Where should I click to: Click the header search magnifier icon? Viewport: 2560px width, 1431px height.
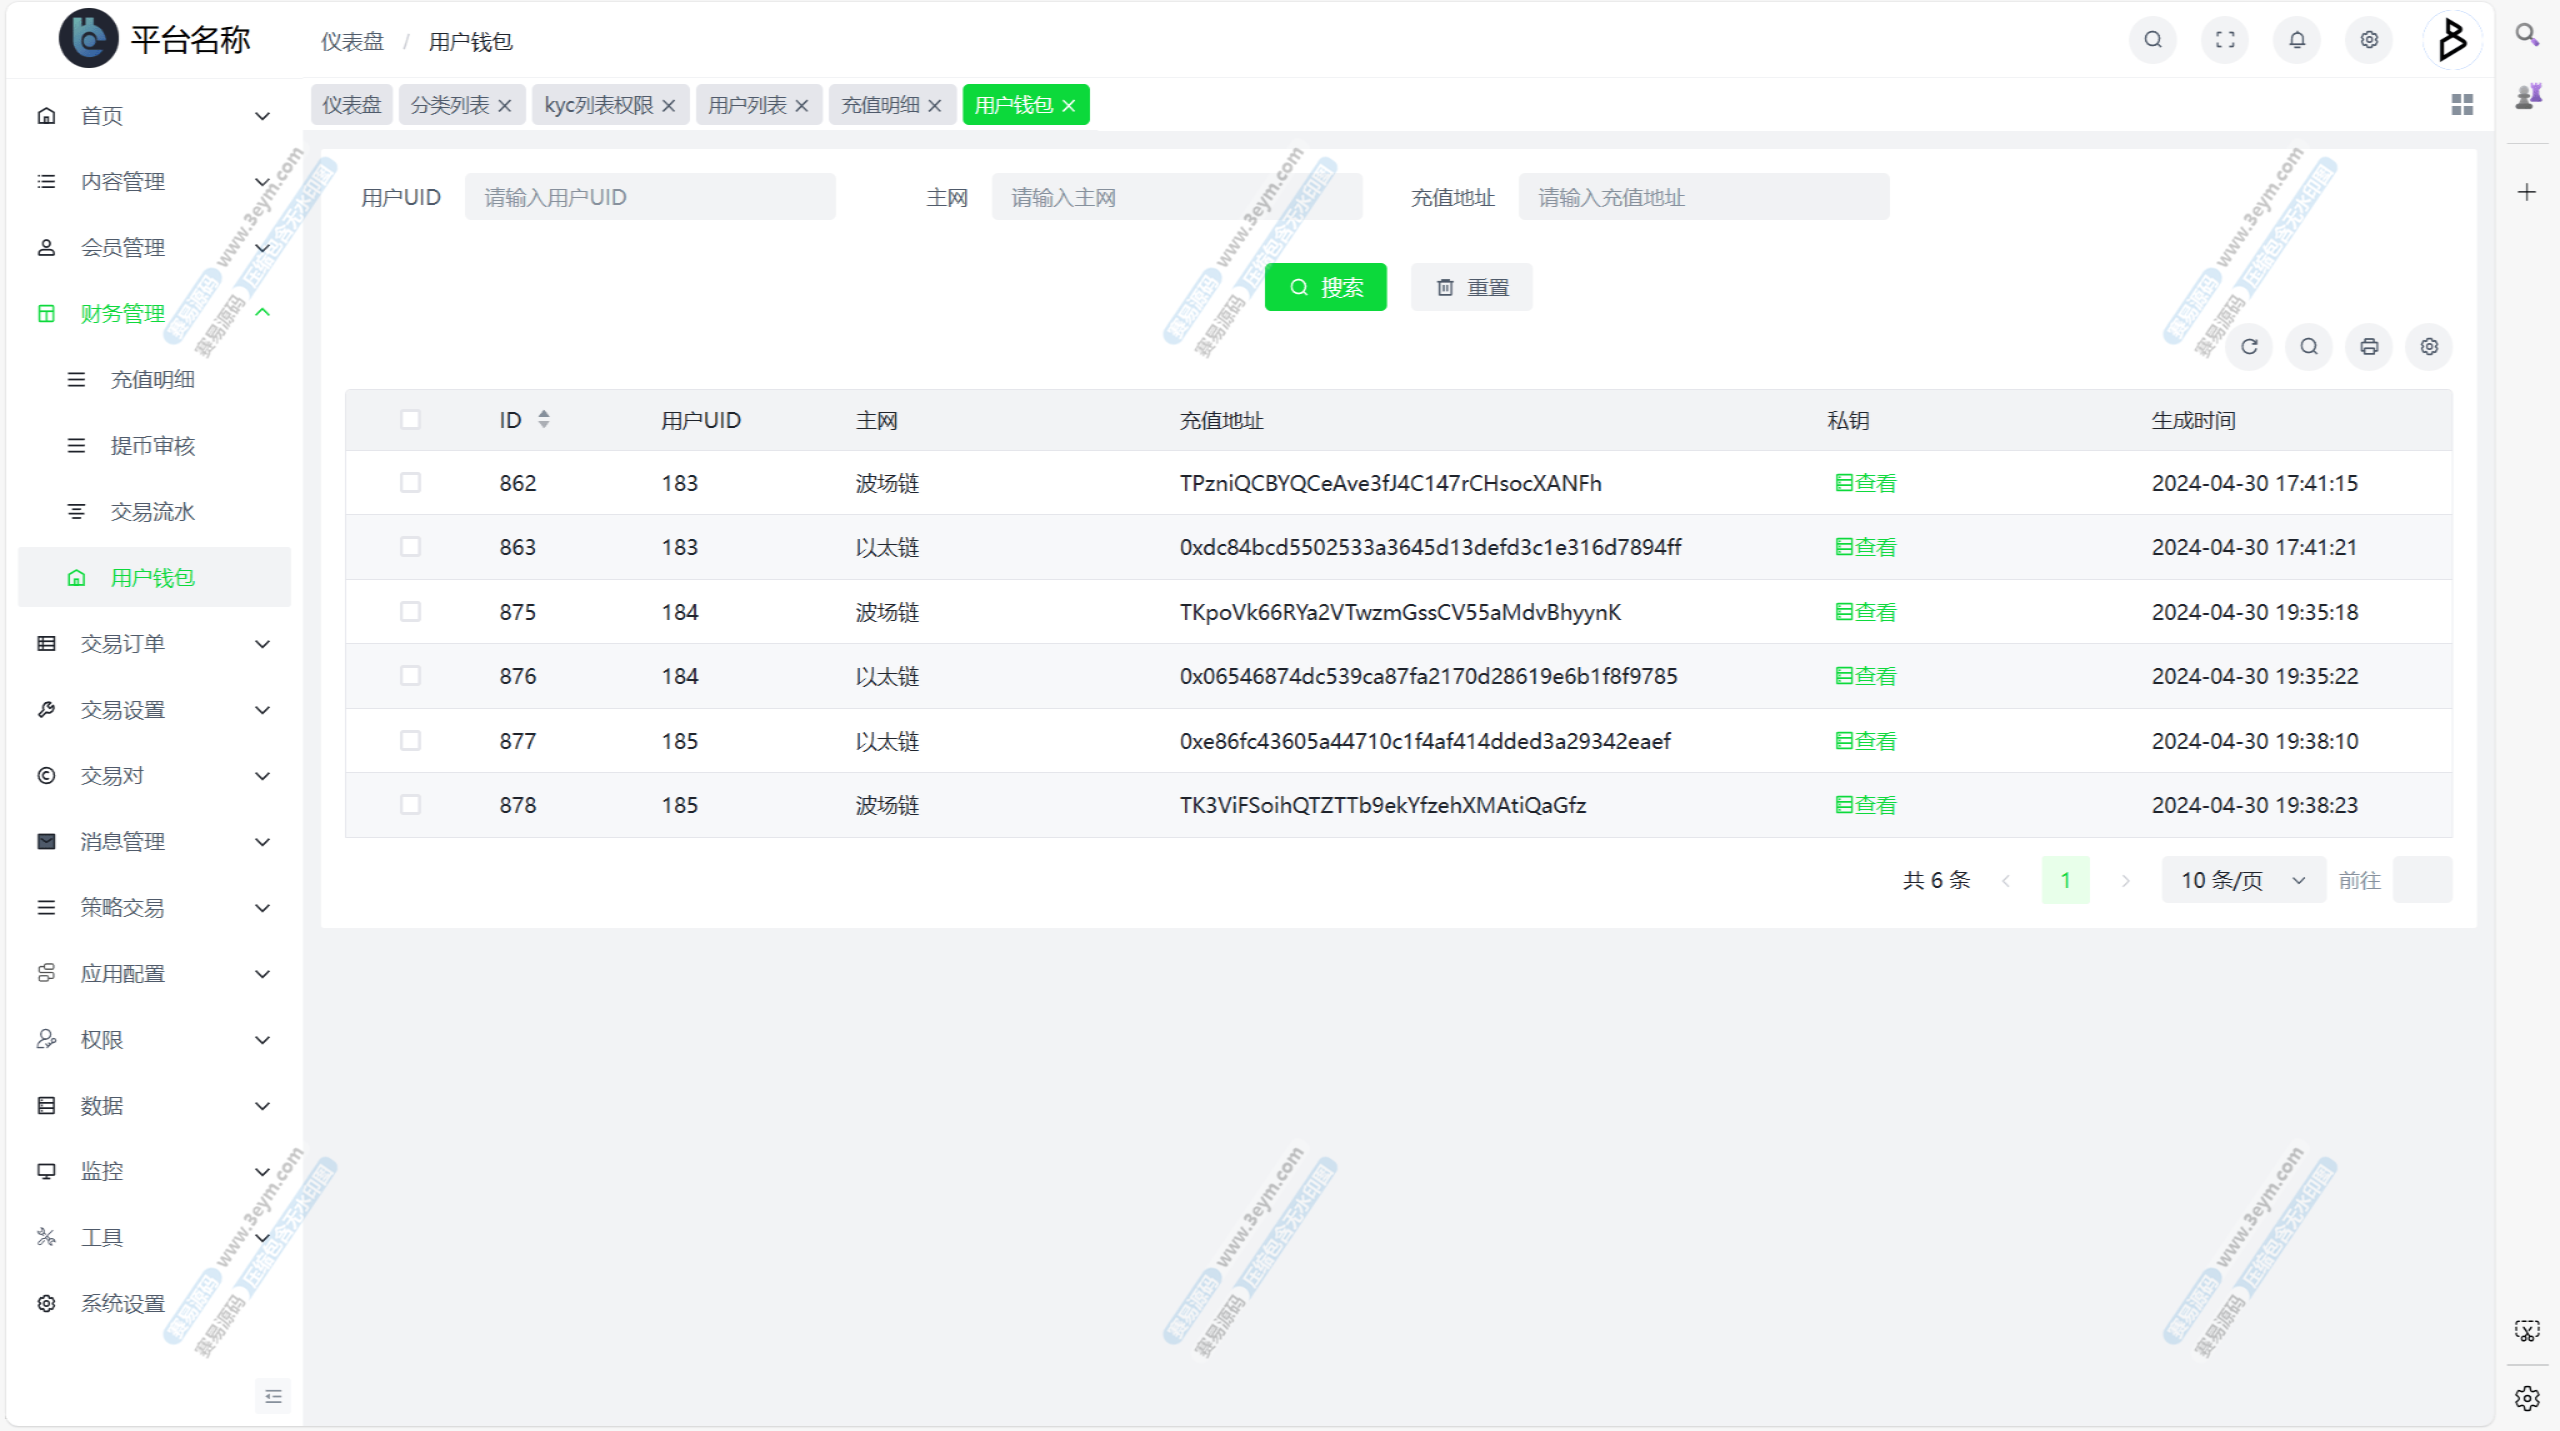pyautogui.click(x=2153, y=40)
